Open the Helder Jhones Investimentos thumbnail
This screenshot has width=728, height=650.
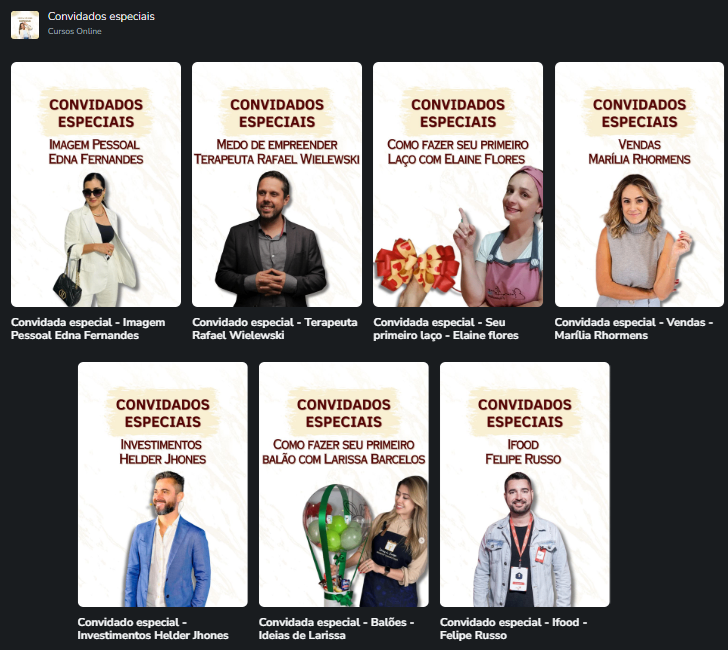click(x=163, y=484)
